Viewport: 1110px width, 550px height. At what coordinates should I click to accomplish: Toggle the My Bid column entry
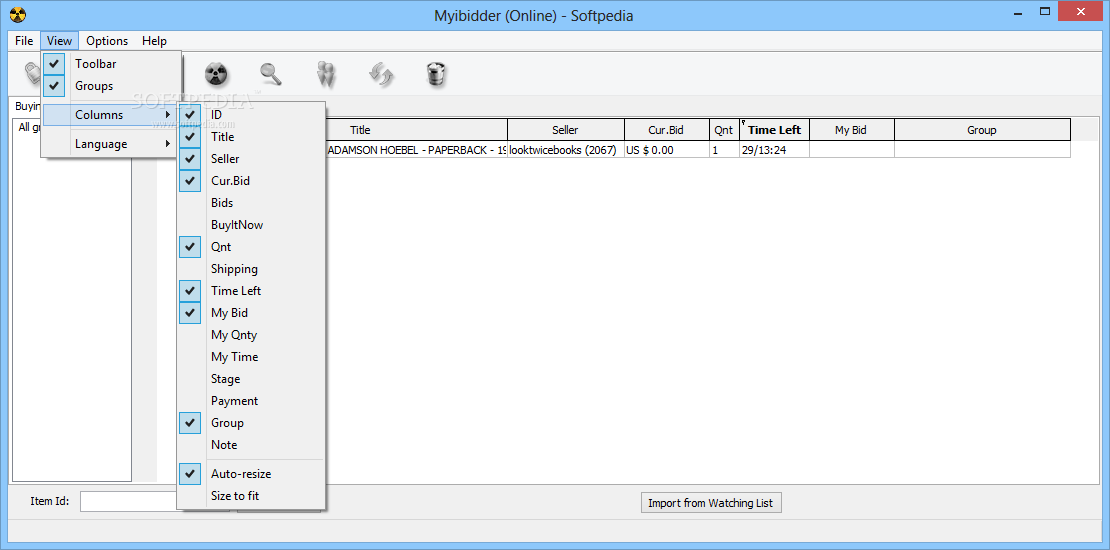tap(251, 313)
